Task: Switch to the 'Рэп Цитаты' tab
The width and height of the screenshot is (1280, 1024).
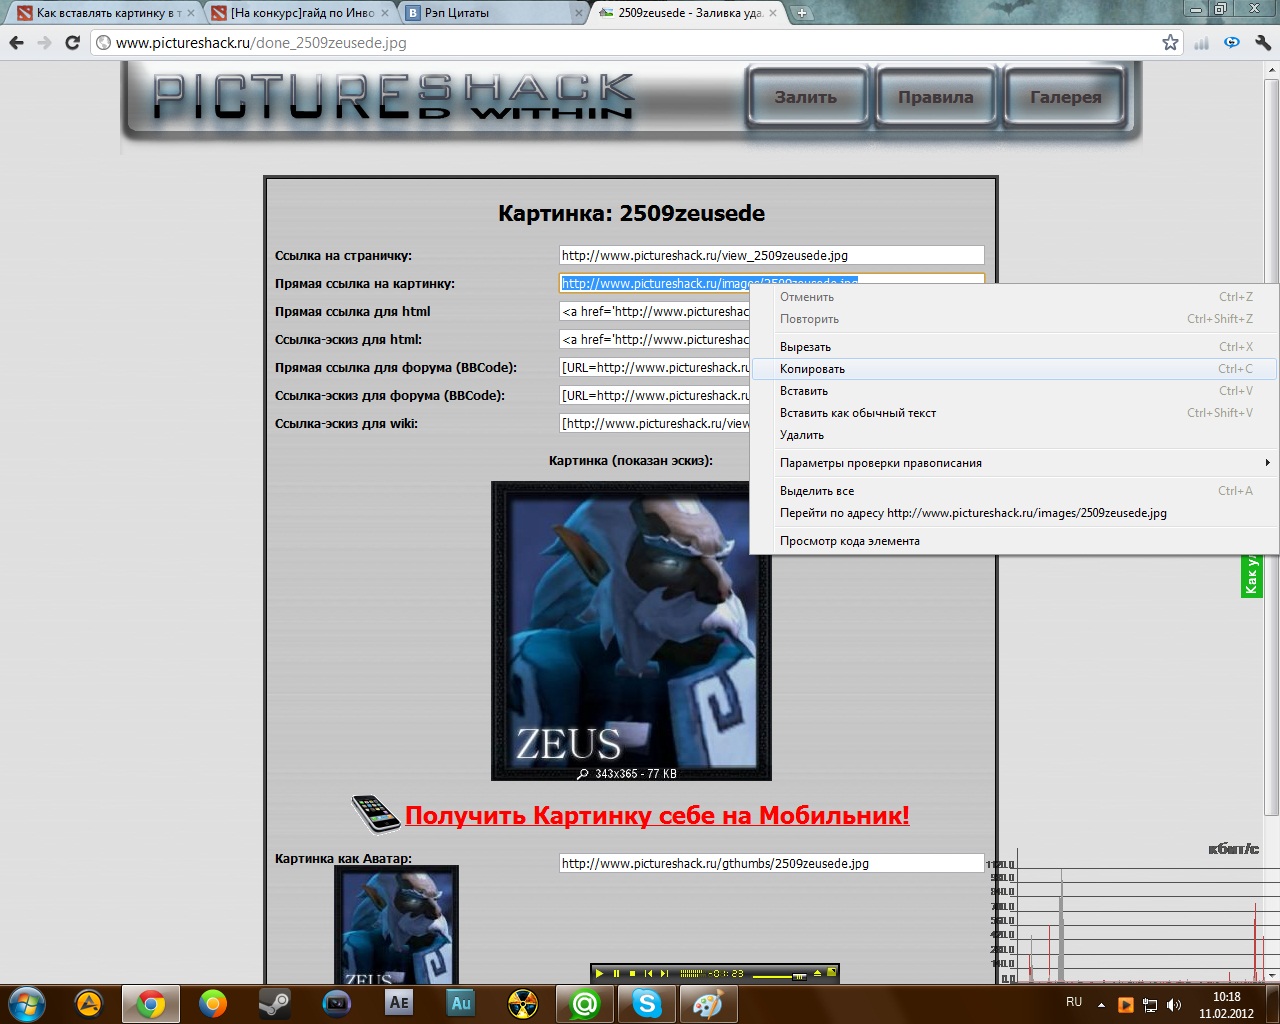Action: point(491,13)
